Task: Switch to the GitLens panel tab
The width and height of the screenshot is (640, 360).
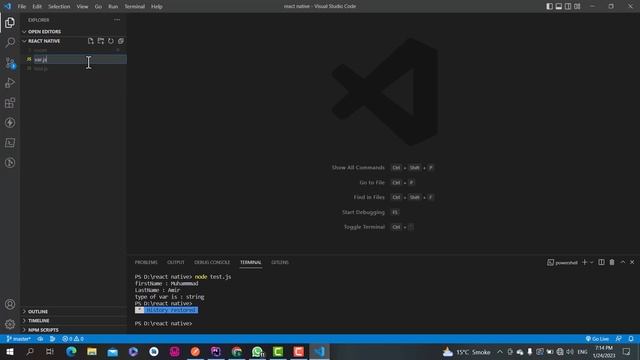Action: 280,262
